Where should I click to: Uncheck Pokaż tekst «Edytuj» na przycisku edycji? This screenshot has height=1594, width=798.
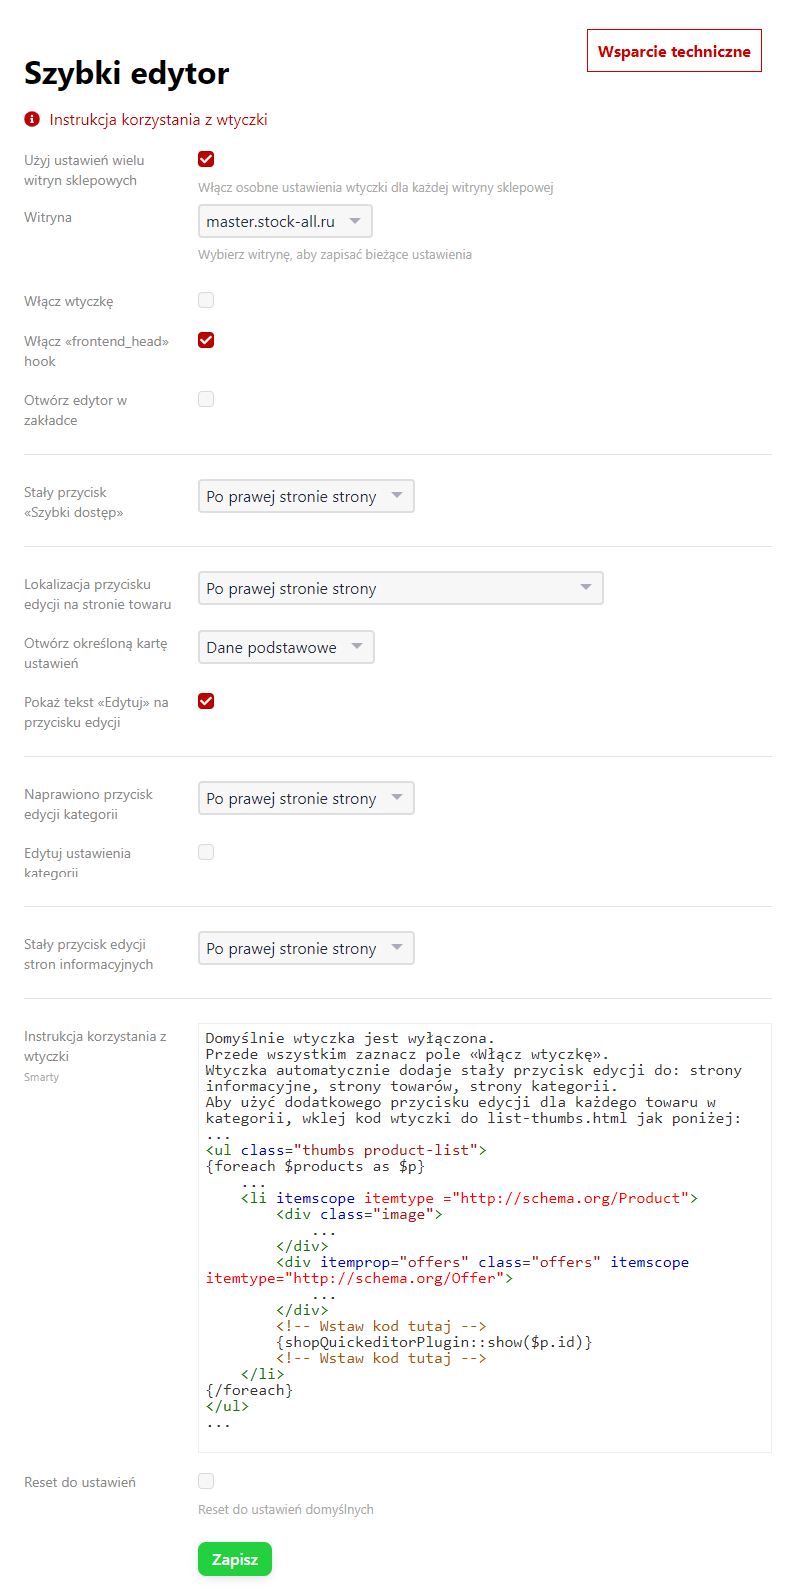206,701
